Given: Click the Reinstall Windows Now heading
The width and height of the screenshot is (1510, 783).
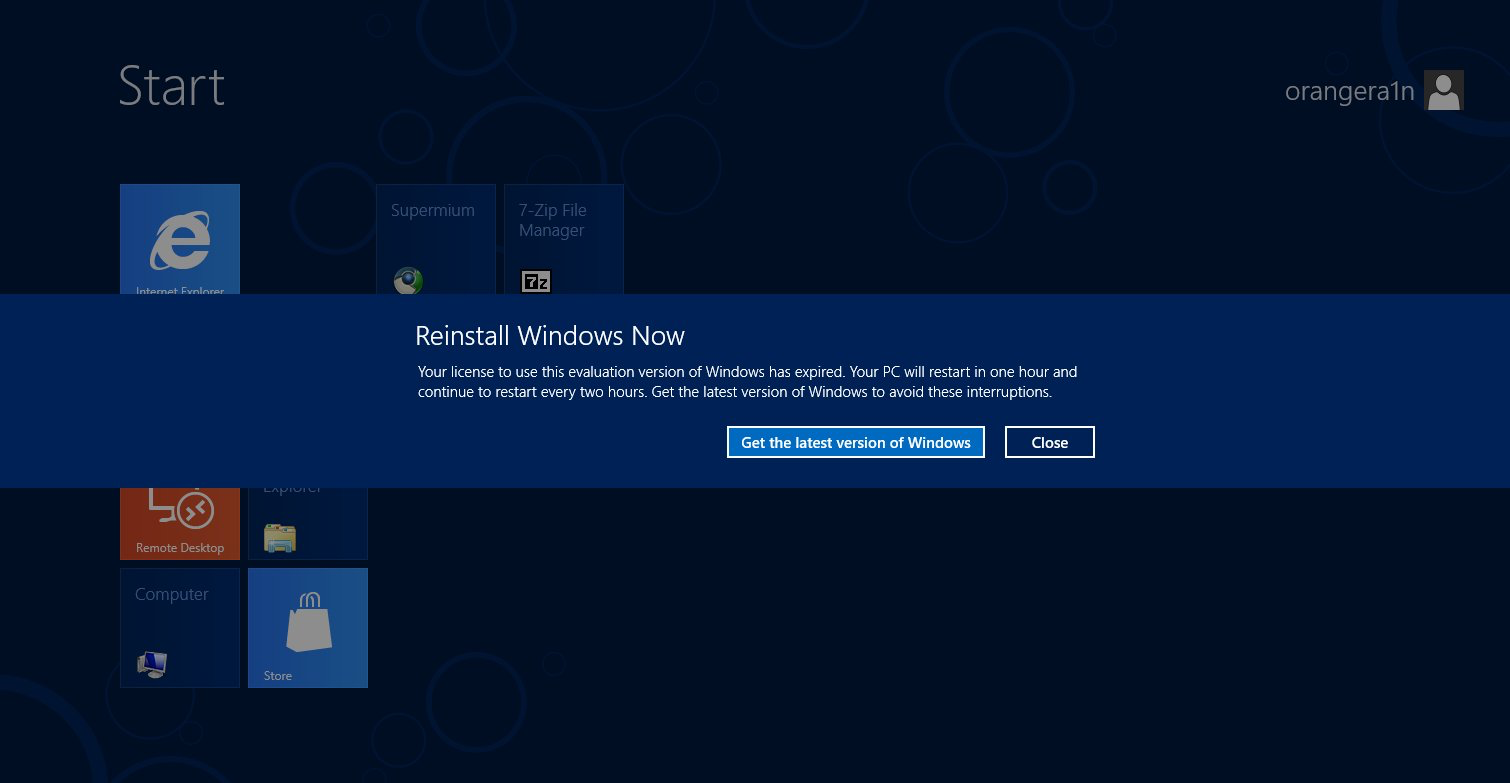Looking at the screenshot, I should pyautogui.click(x=550, y=335).
